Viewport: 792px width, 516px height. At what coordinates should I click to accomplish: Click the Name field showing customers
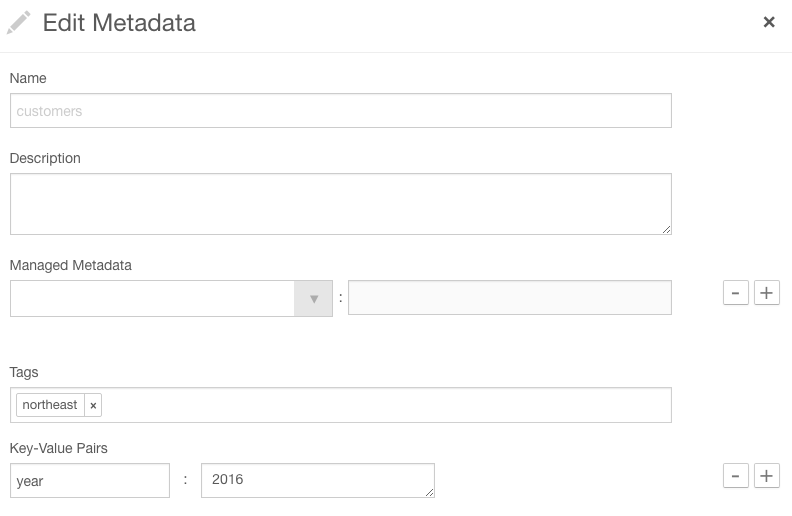click(x=341, y=111)
